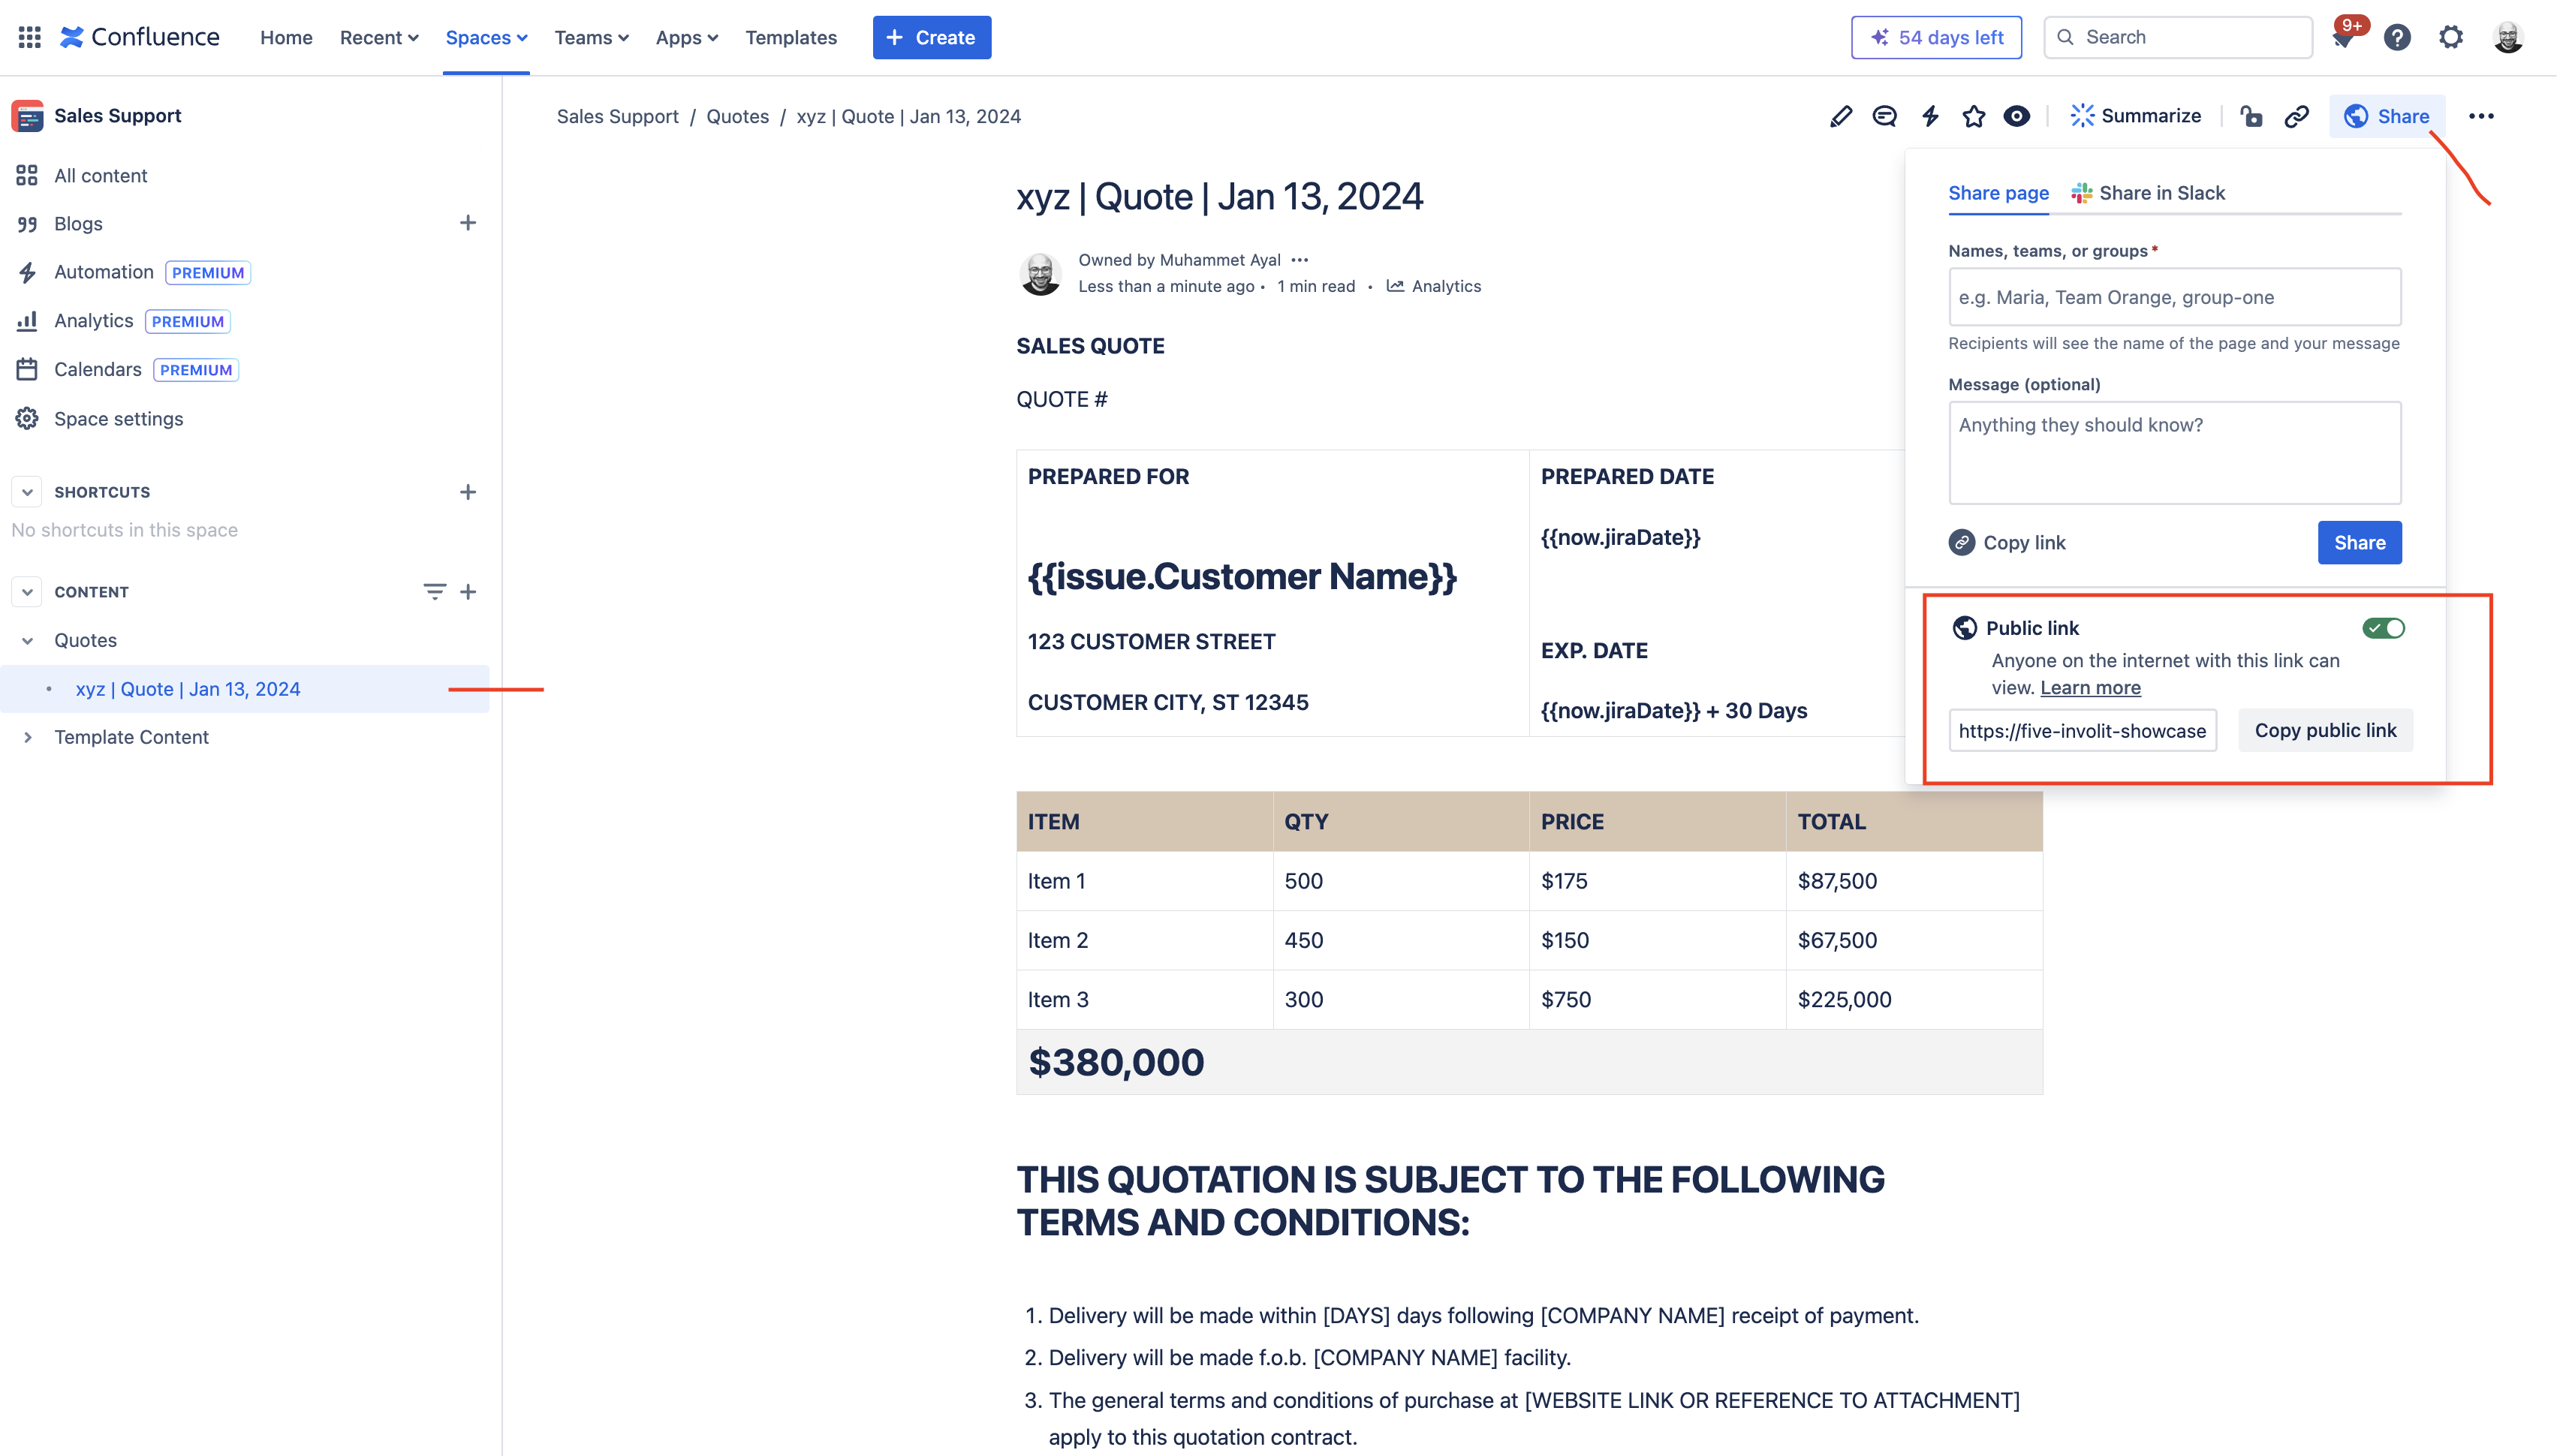Expand the Template Content tree item
The image size is (2557, 1456).
click(28, 738)
